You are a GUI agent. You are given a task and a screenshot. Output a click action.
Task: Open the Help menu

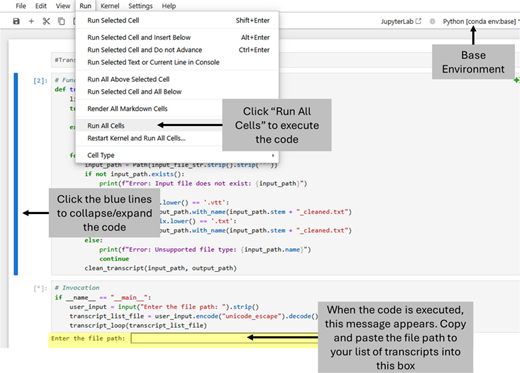click(169, 6)
